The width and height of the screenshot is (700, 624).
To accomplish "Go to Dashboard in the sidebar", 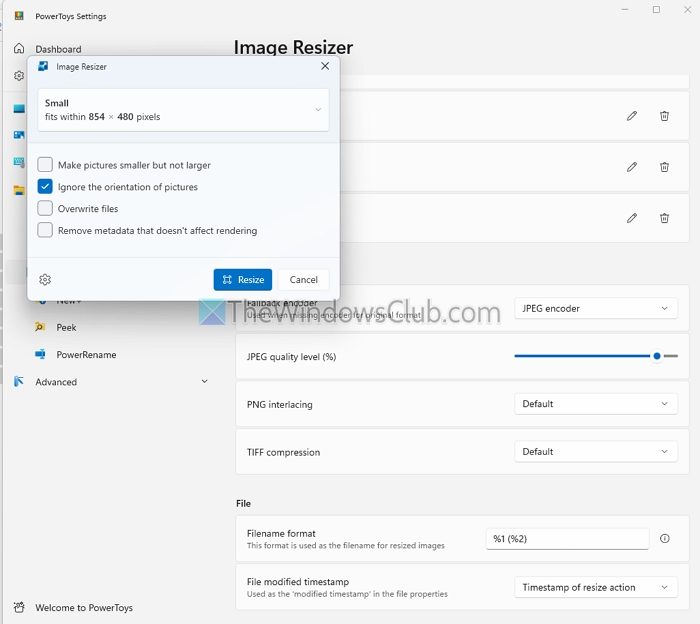I will 58,49.
